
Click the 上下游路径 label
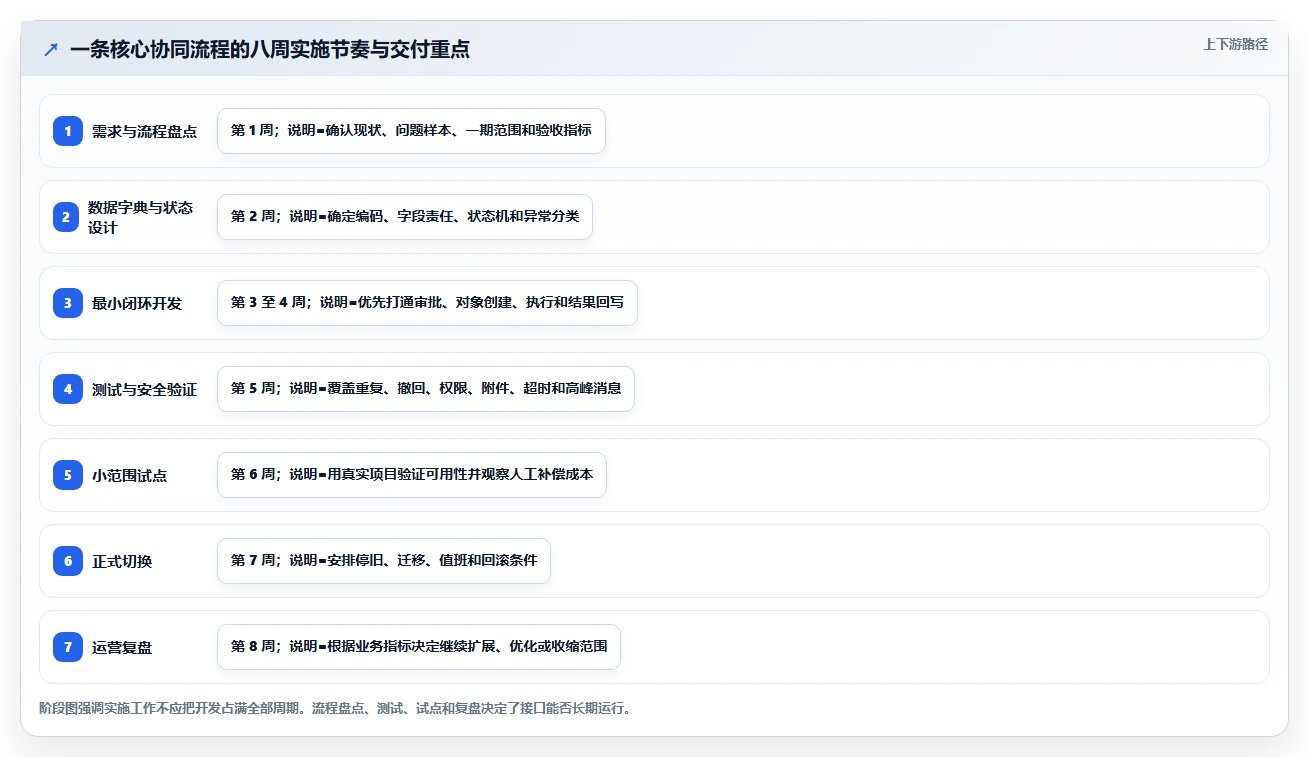point(1235,44)
